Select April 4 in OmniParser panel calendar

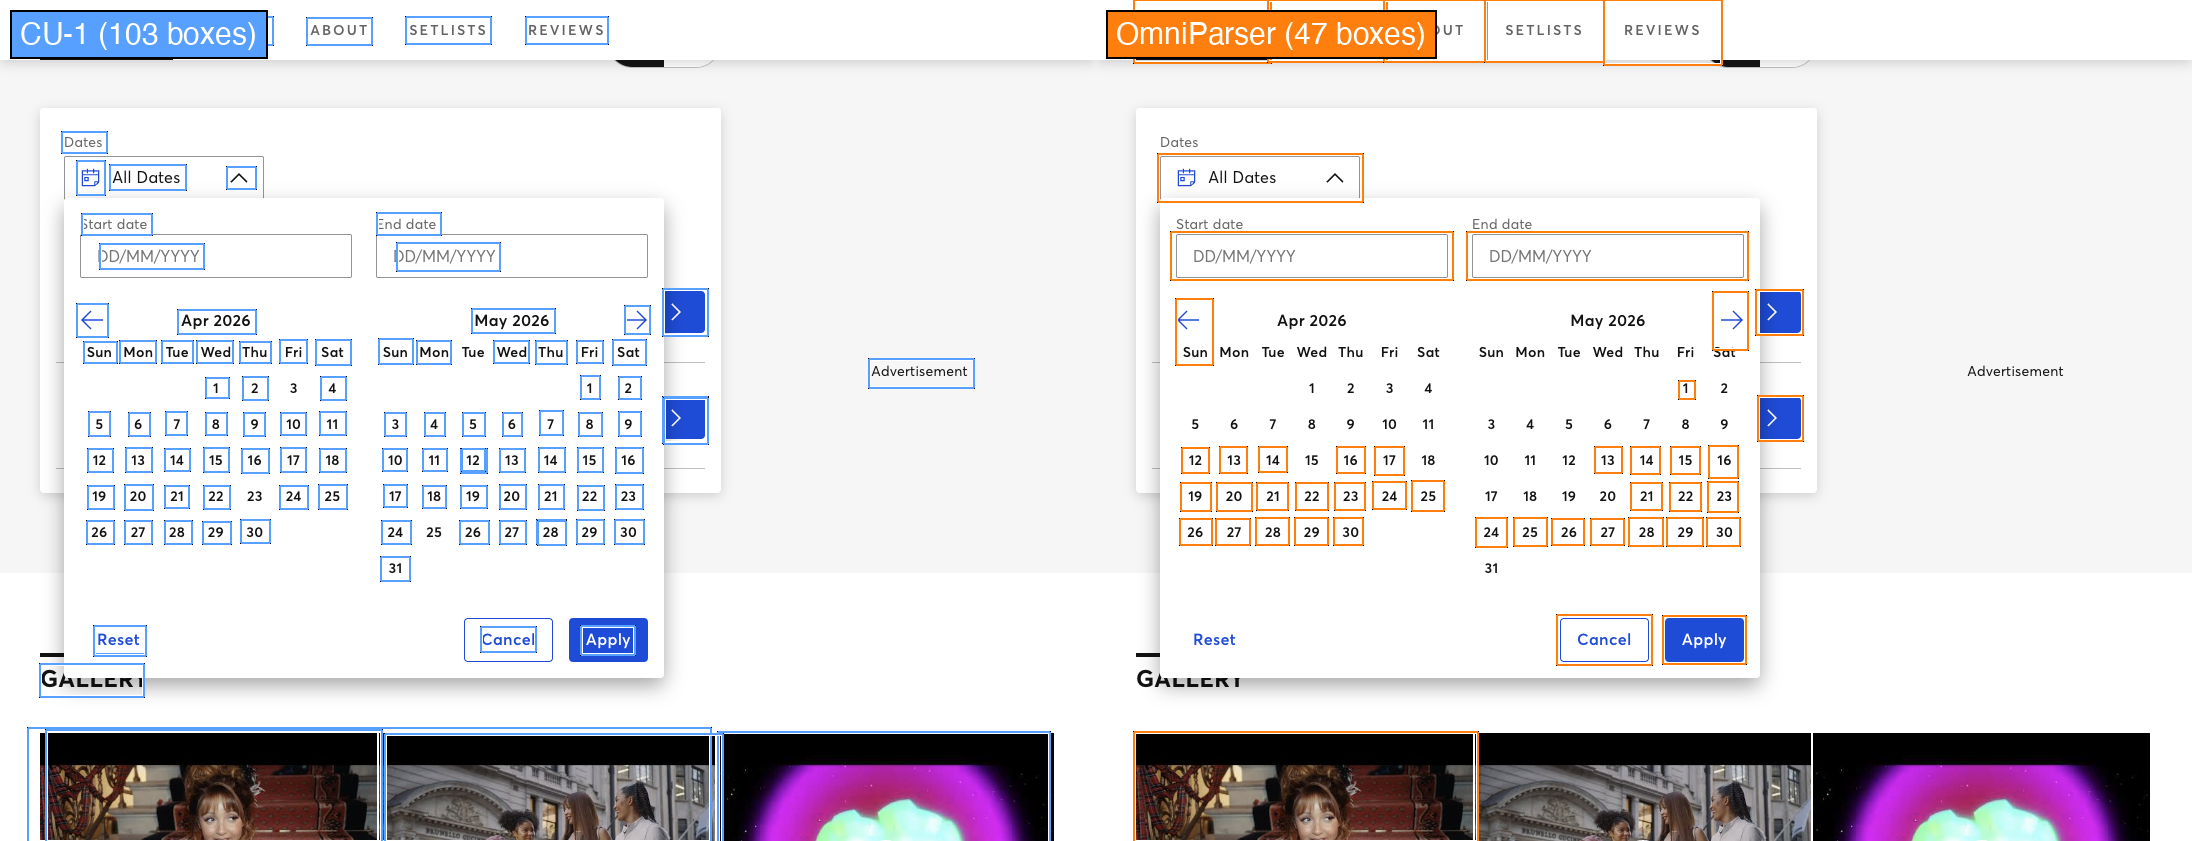1428,388
